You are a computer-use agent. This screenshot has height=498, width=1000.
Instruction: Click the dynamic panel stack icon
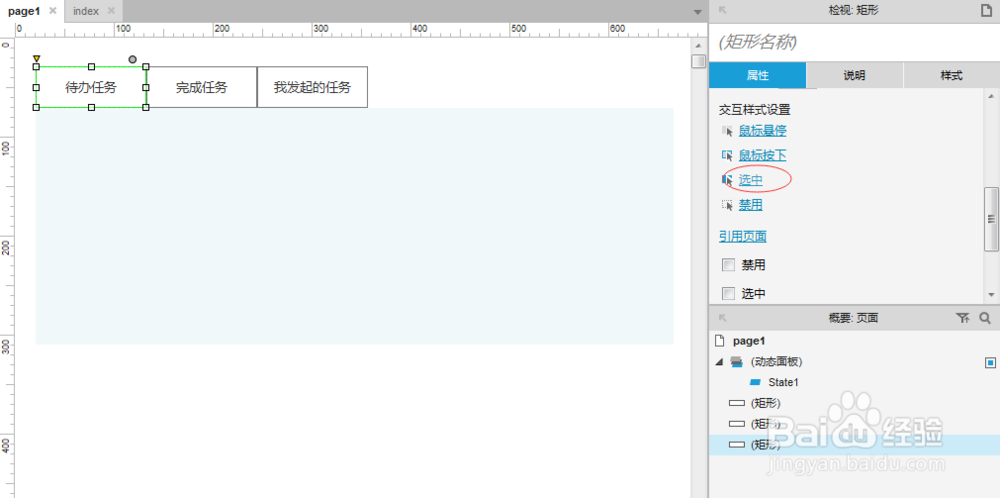[737, 362]
